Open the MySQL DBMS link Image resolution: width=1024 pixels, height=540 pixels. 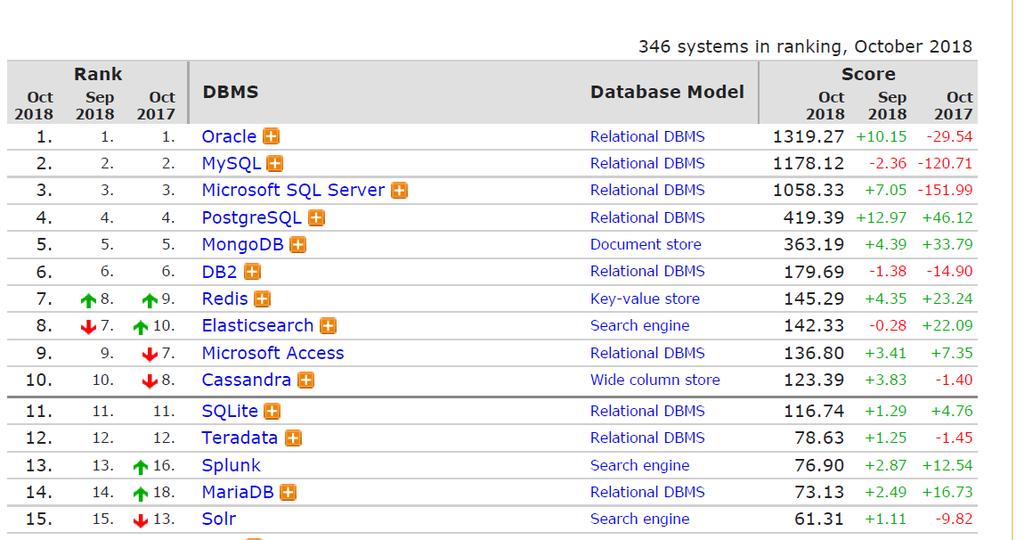click(x=231, y=163)
